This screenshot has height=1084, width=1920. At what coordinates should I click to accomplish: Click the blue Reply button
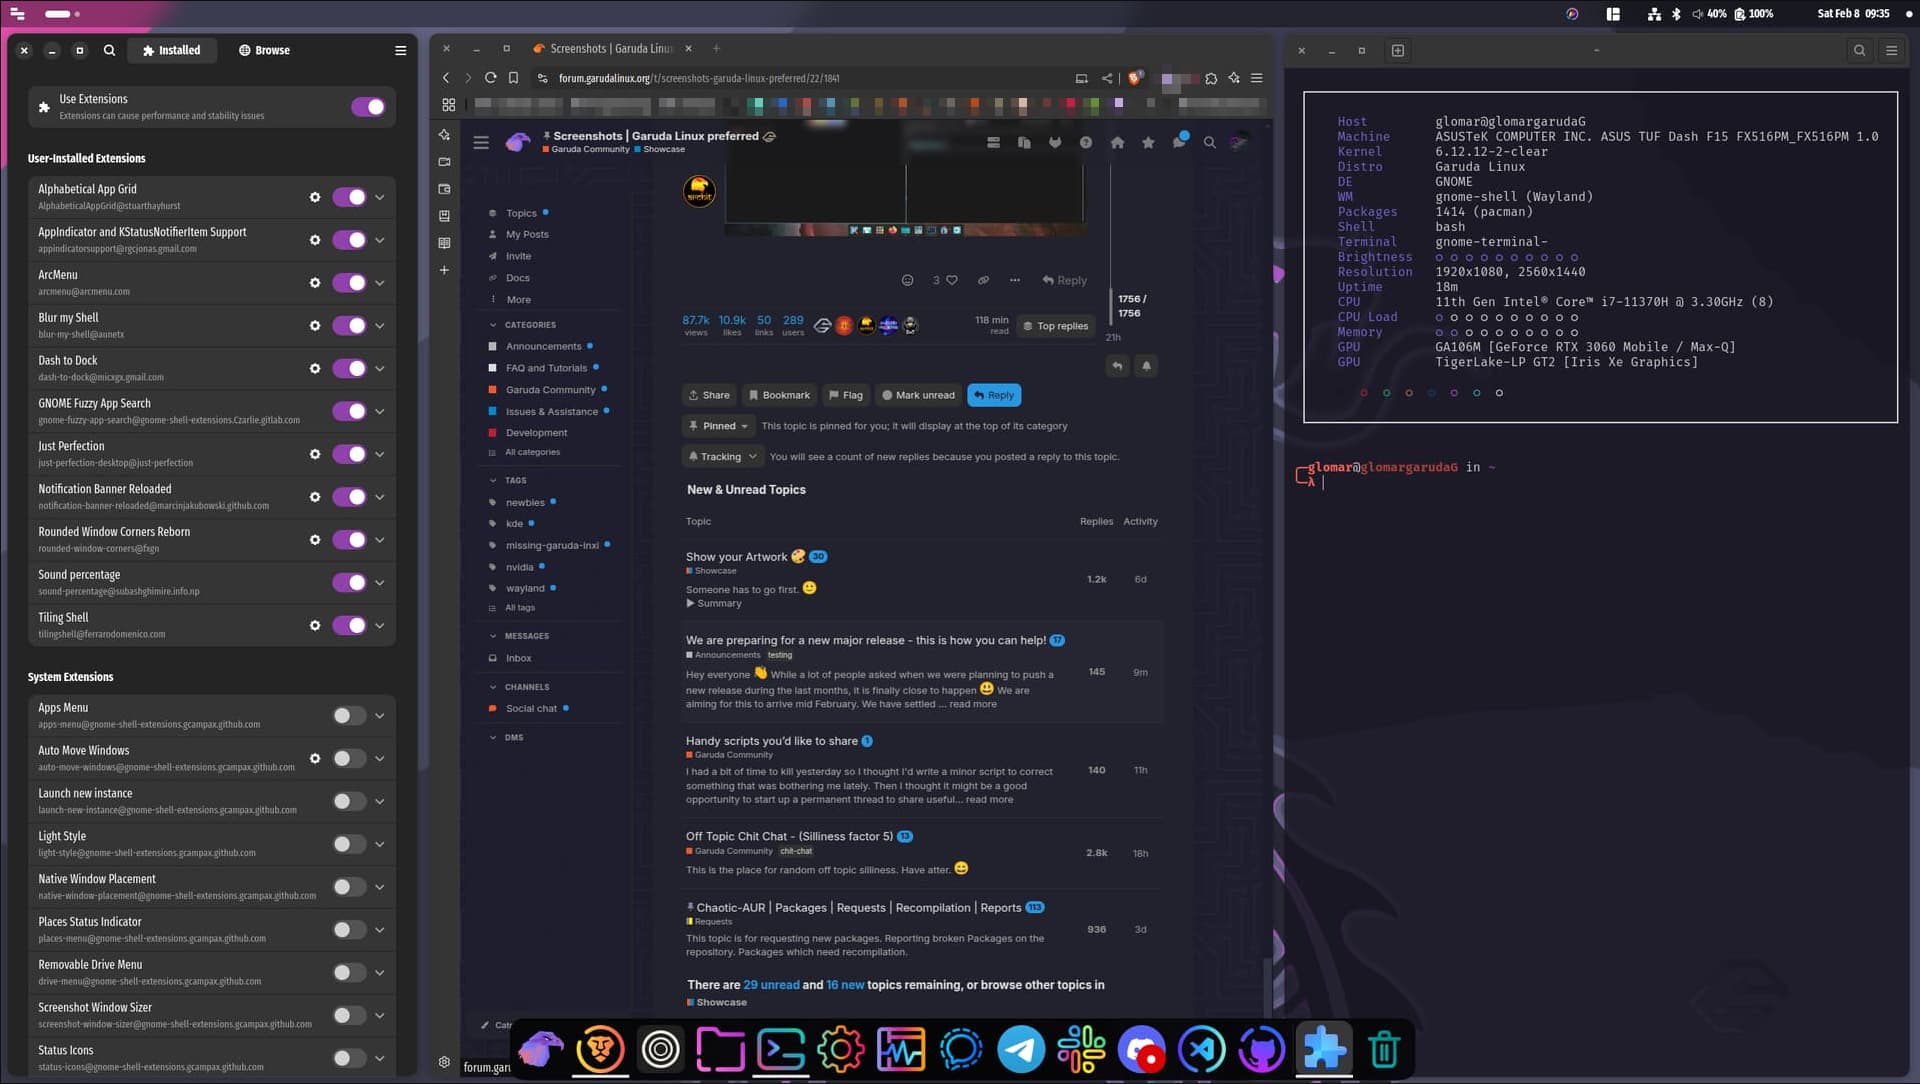tap(994, 395)
